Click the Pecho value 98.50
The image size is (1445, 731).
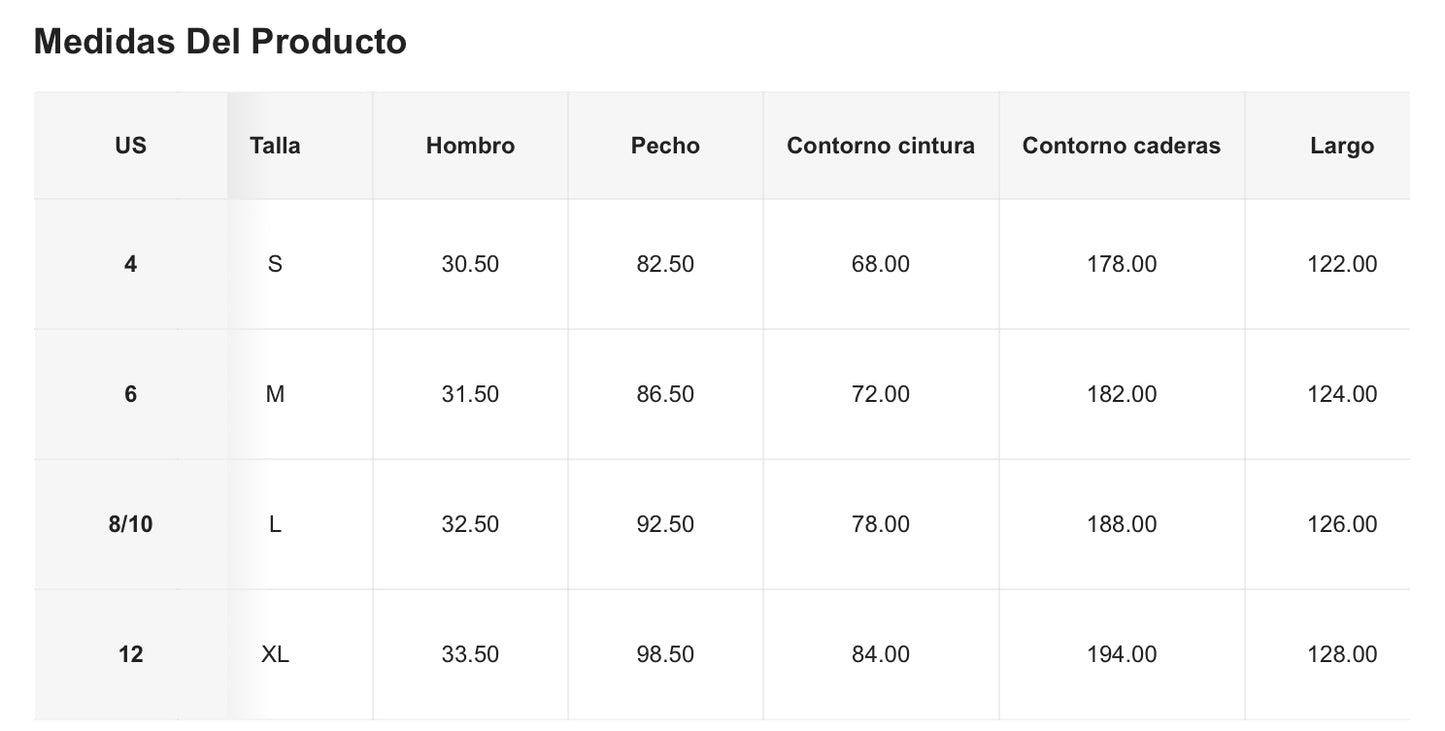pos(665,654)
